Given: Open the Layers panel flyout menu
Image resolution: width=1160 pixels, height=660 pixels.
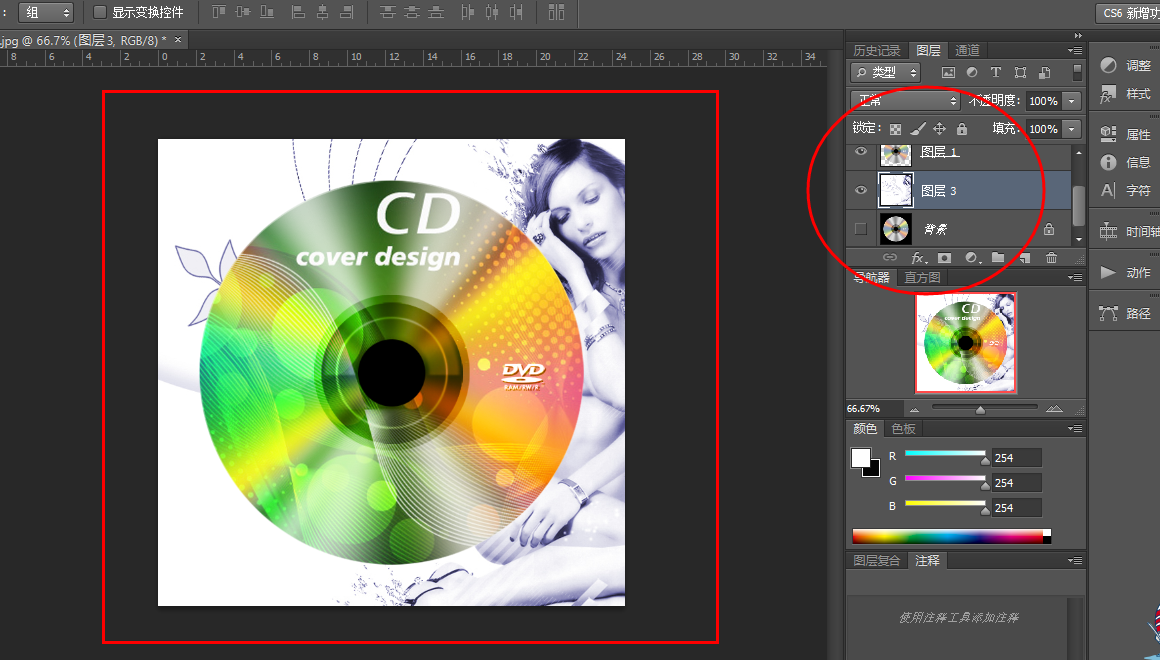Looking at the screenshot, I should 1075,50.
